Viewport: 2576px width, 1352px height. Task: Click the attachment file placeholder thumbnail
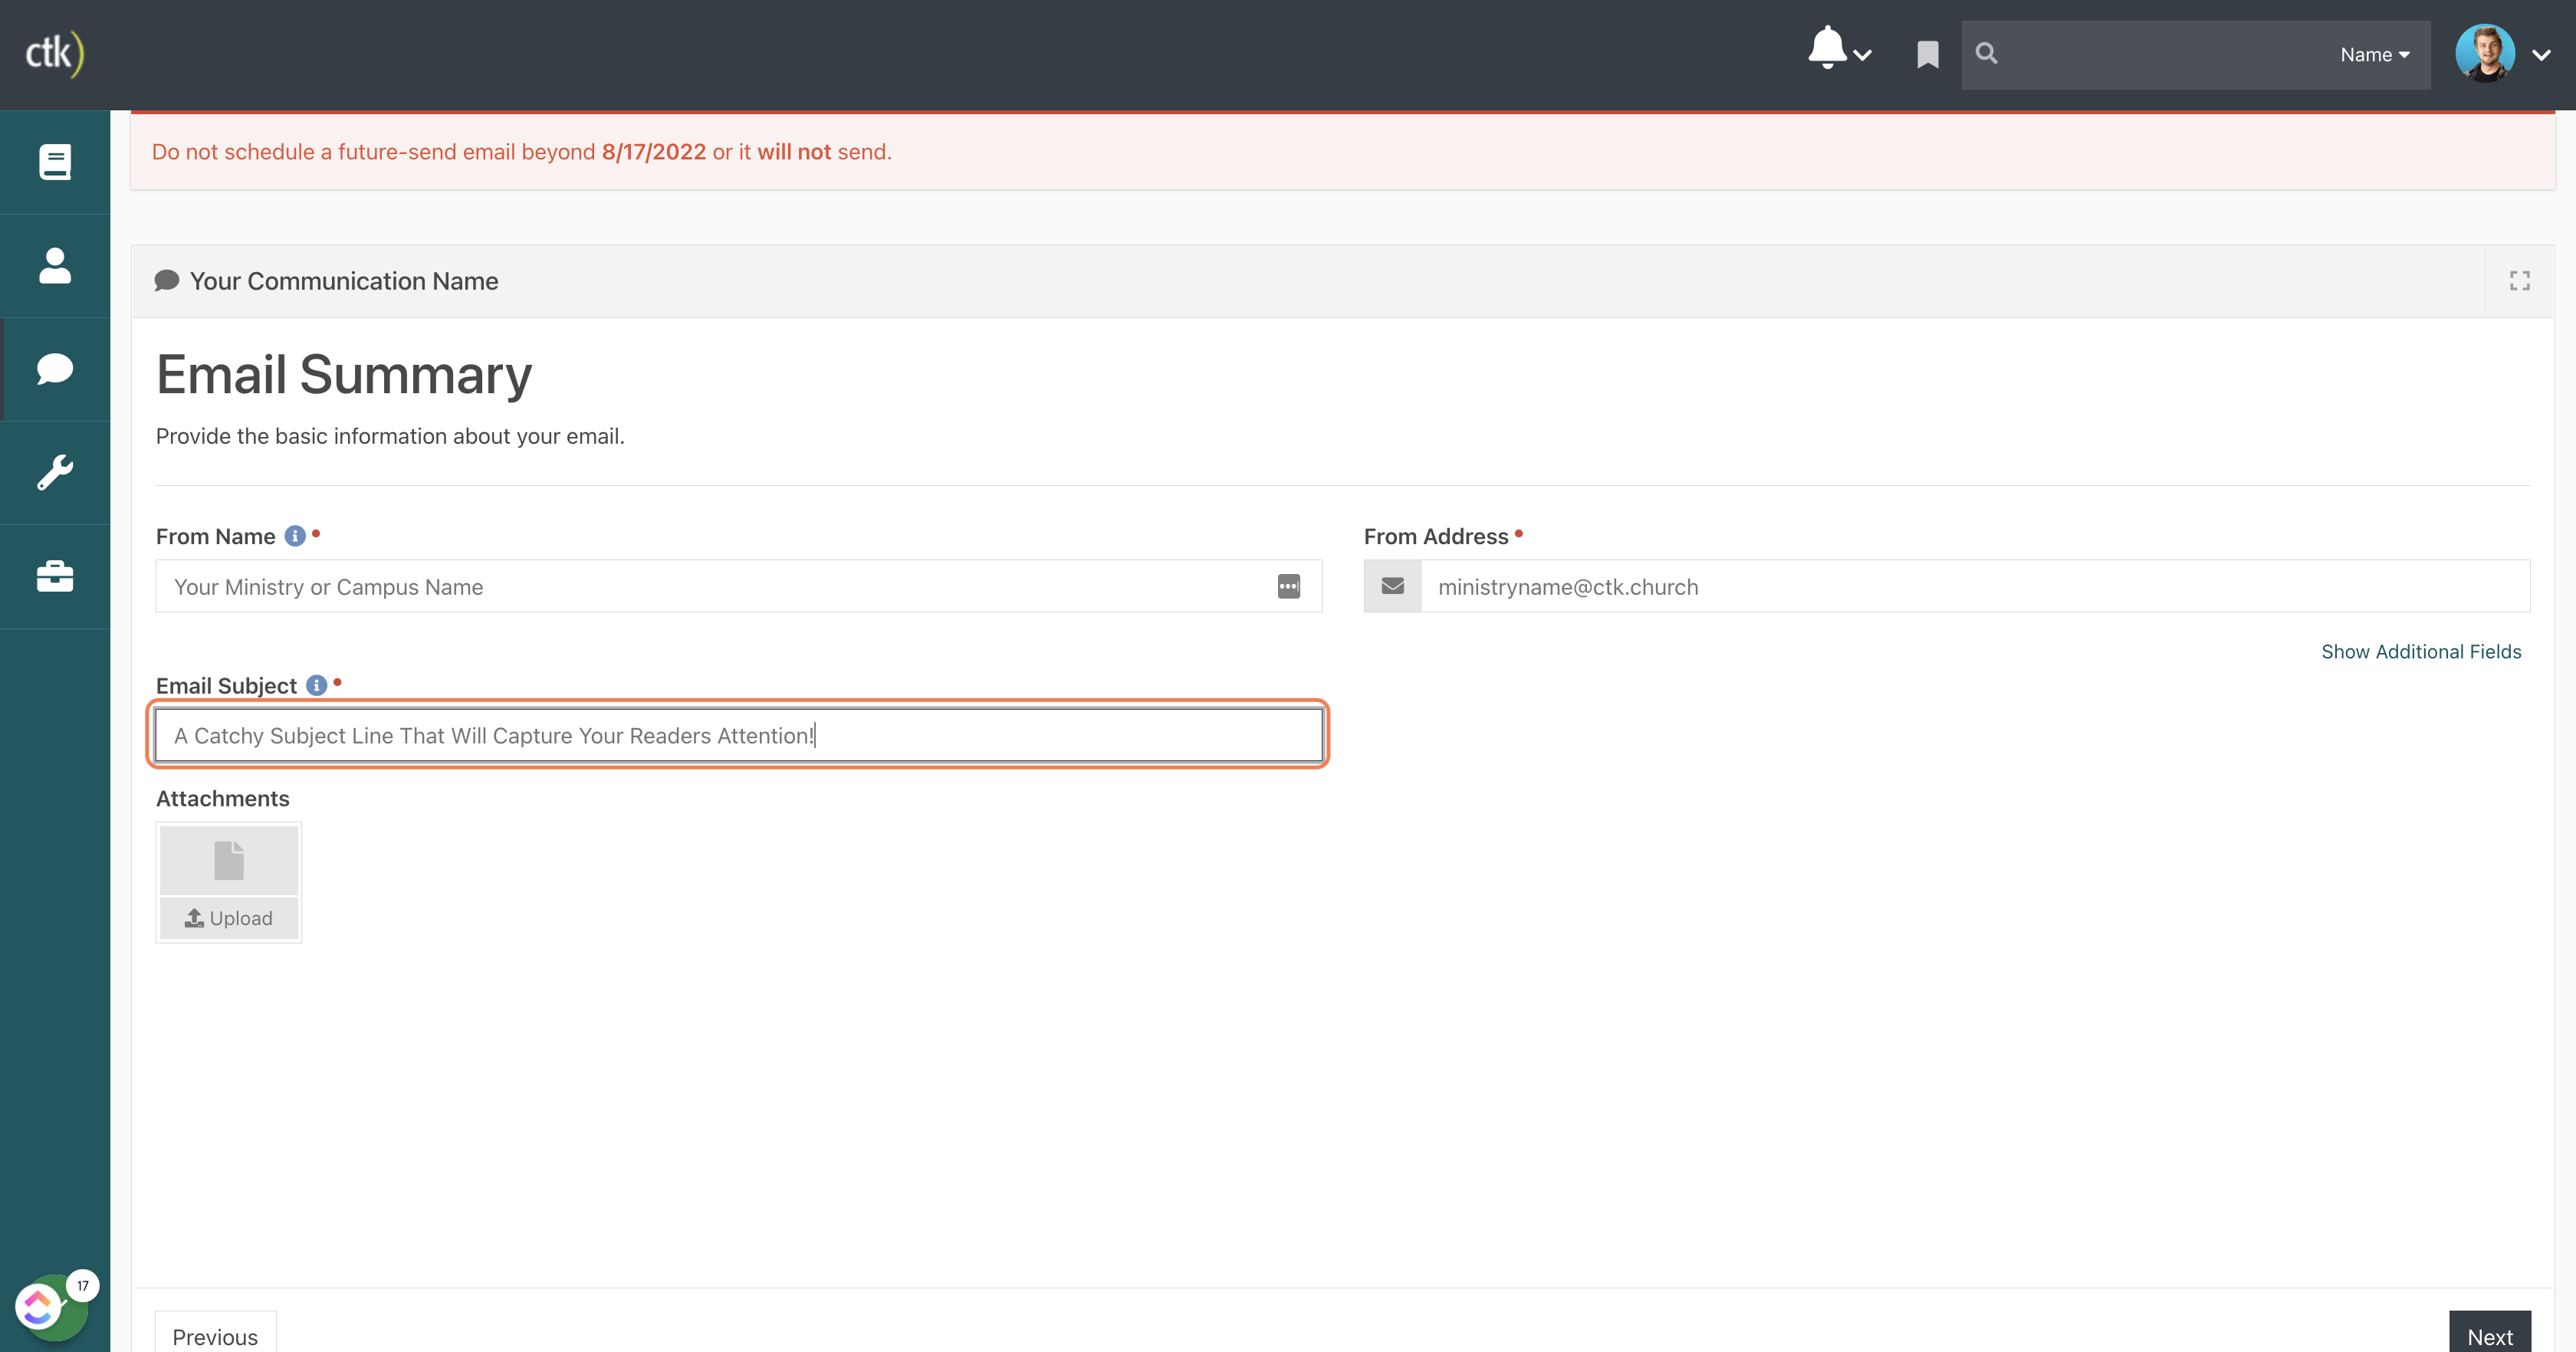tap(229, 860)
